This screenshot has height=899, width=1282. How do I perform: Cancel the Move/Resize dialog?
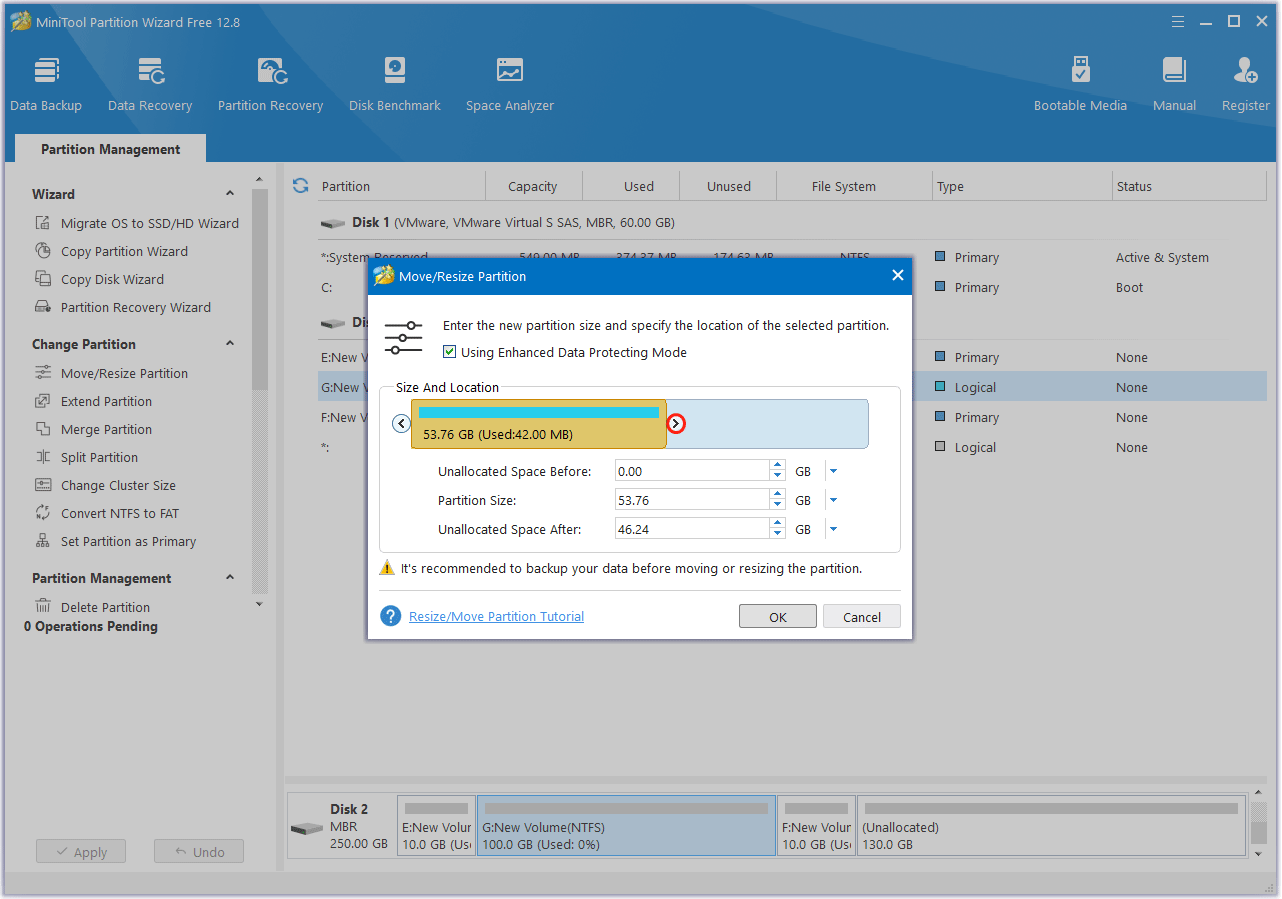(862, 617)
